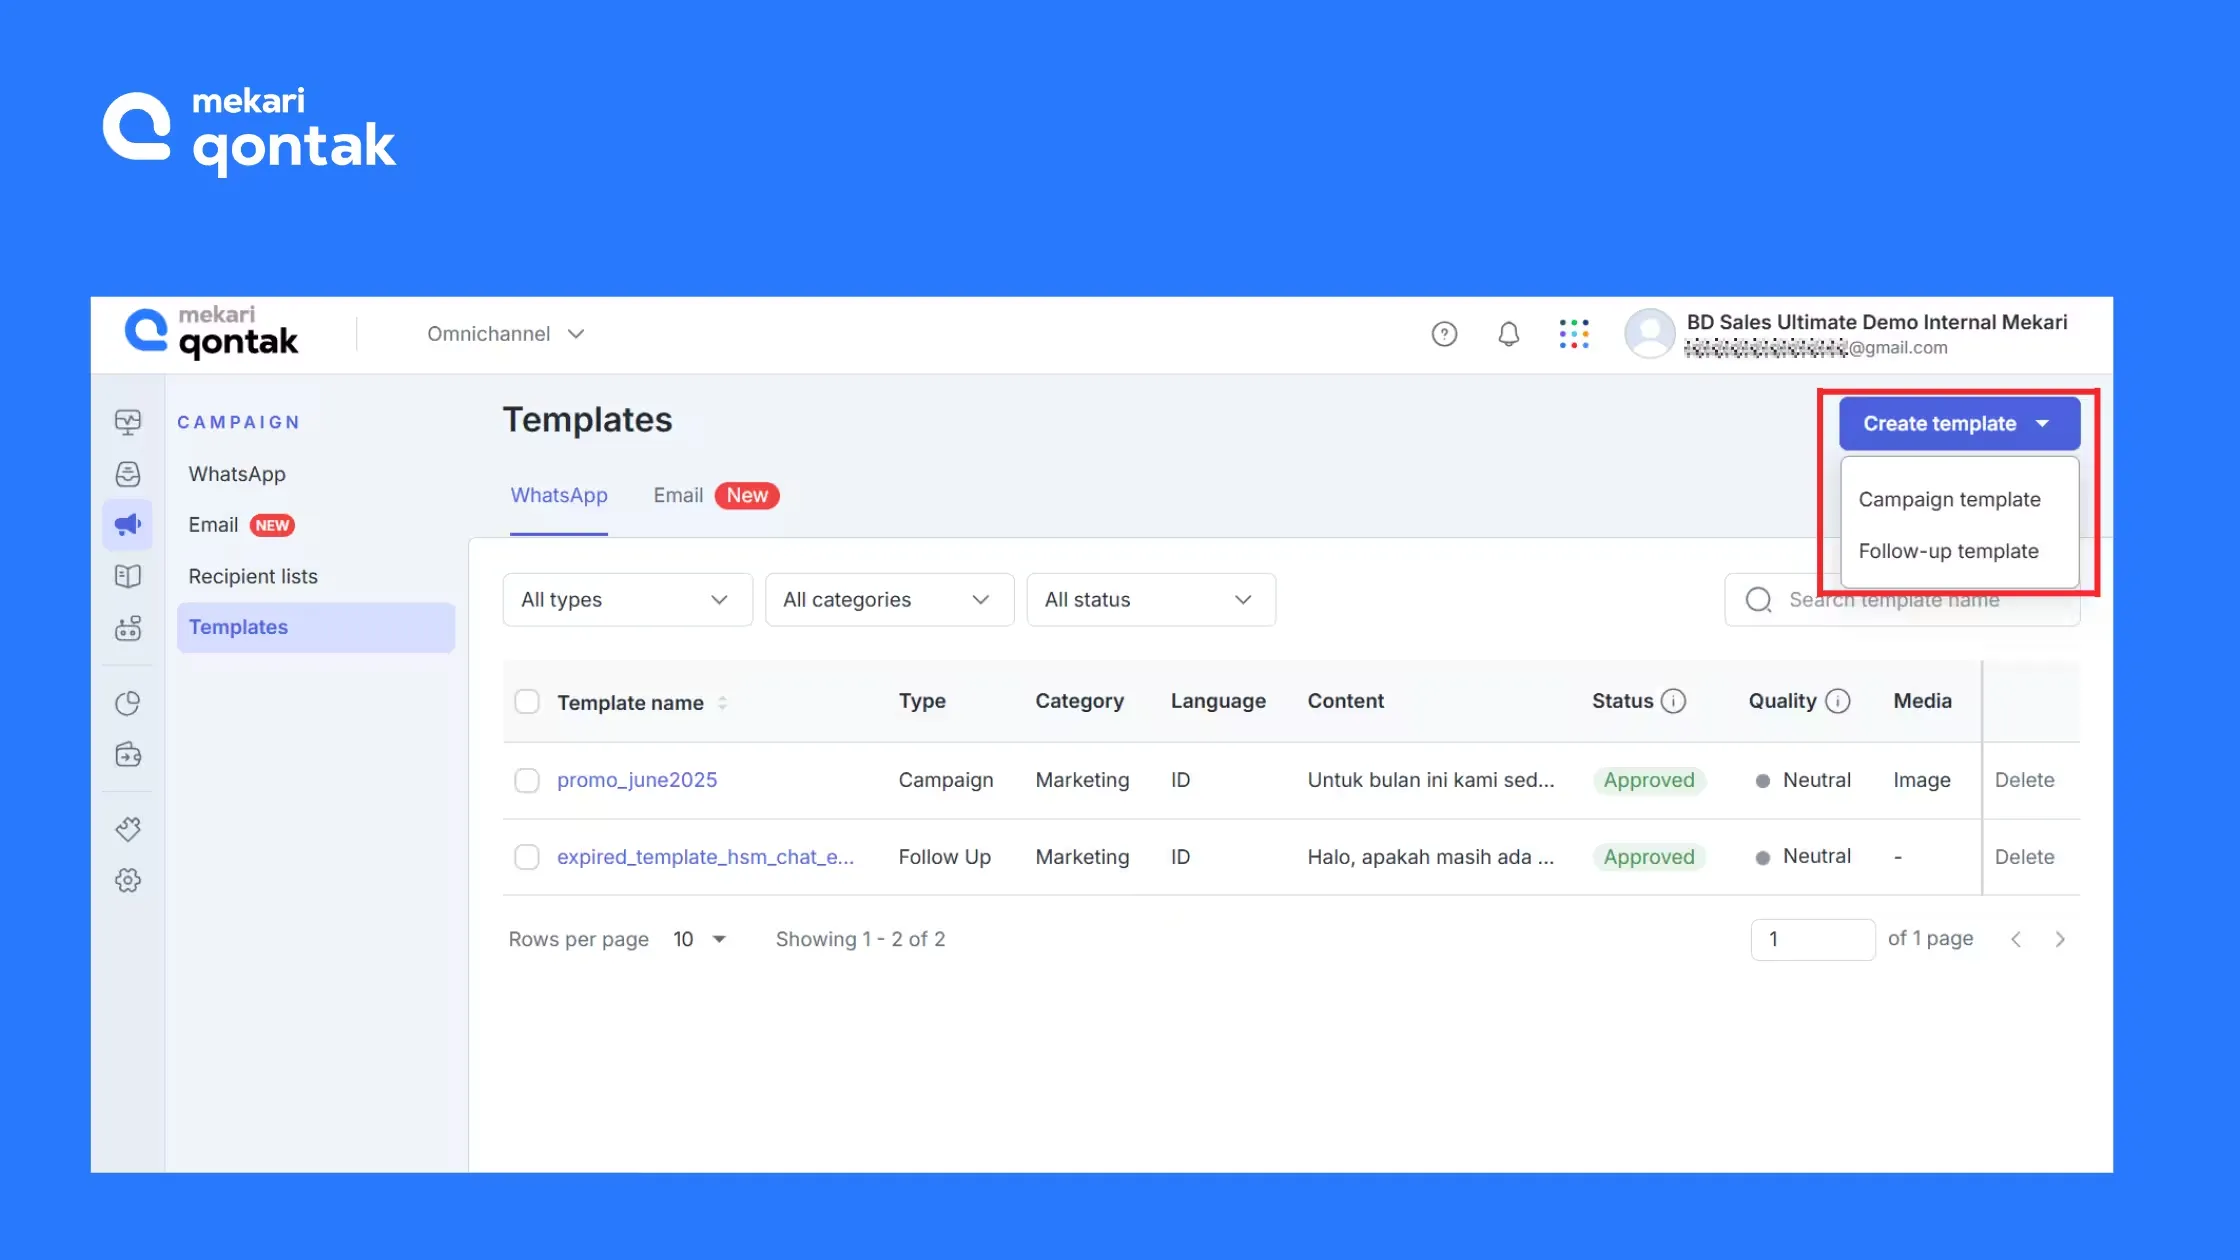Switch to the Email templates tab
The image size is (2240, 1260).
click(678, 496)
